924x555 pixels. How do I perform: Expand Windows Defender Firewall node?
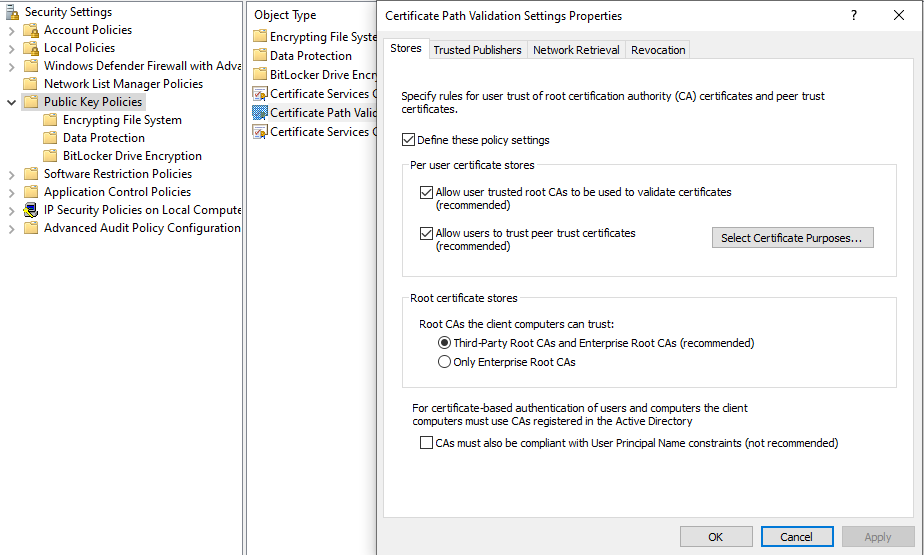11,67
